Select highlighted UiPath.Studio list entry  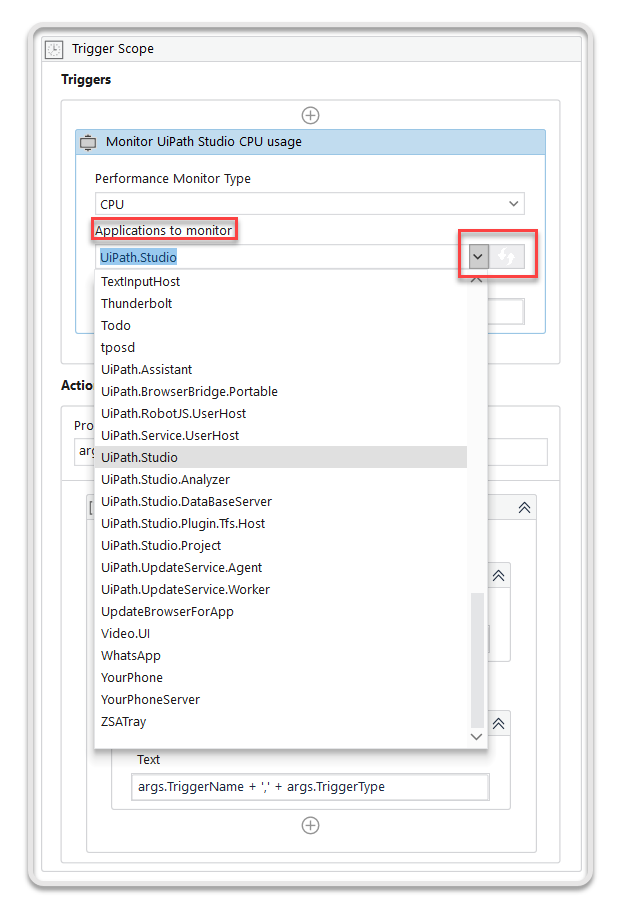point(281,458)
